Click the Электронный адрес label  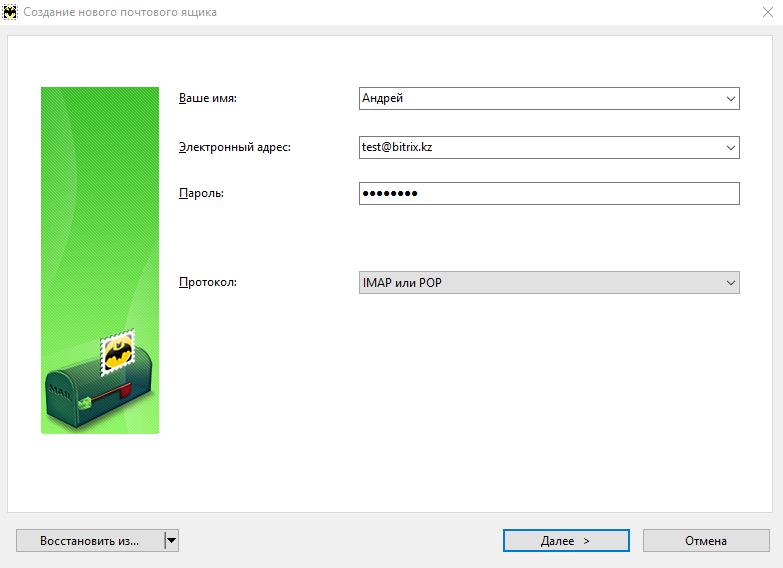click(235, 147)
